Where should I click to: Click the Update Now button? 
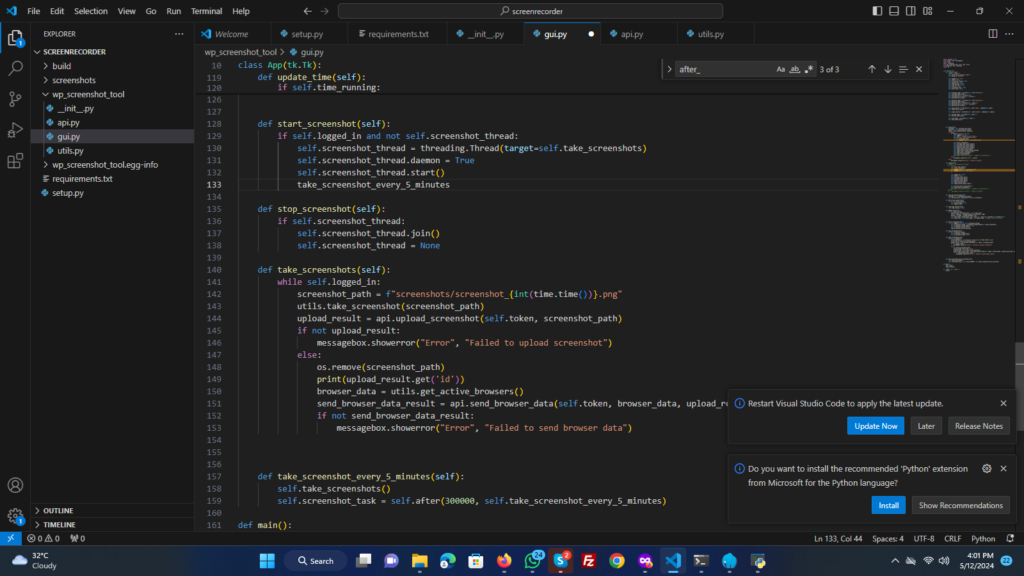click(876, 426)
